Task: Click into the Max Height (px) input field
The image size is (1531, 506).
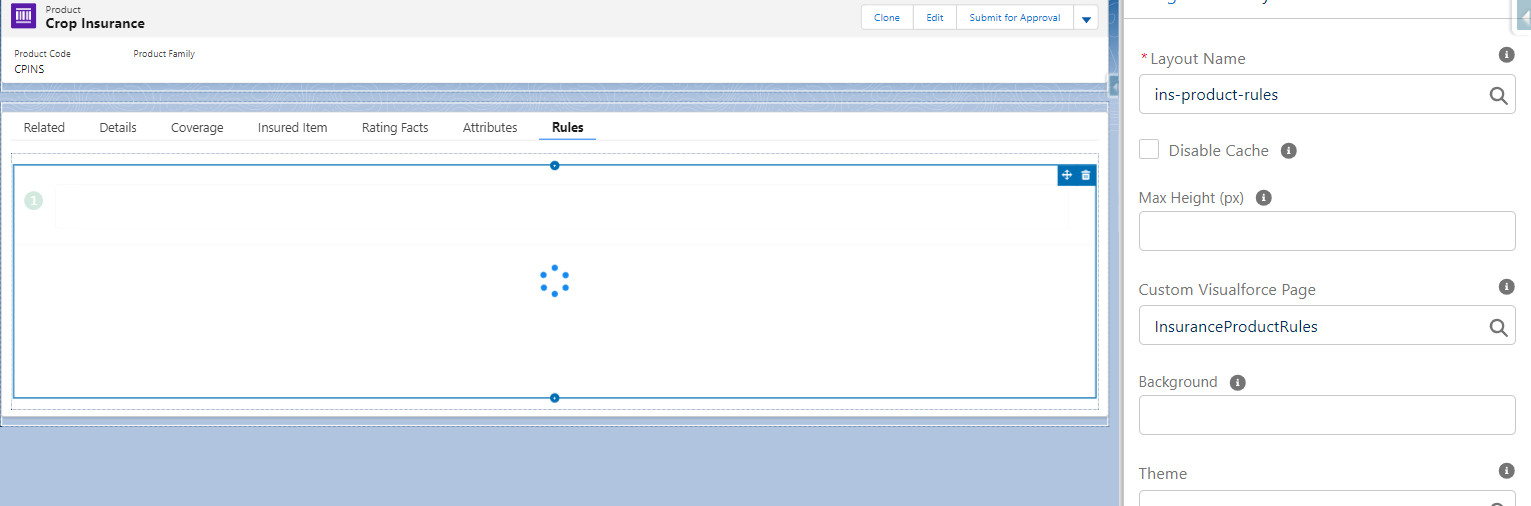Action: pyautogui.click(x=1327, y=231)
